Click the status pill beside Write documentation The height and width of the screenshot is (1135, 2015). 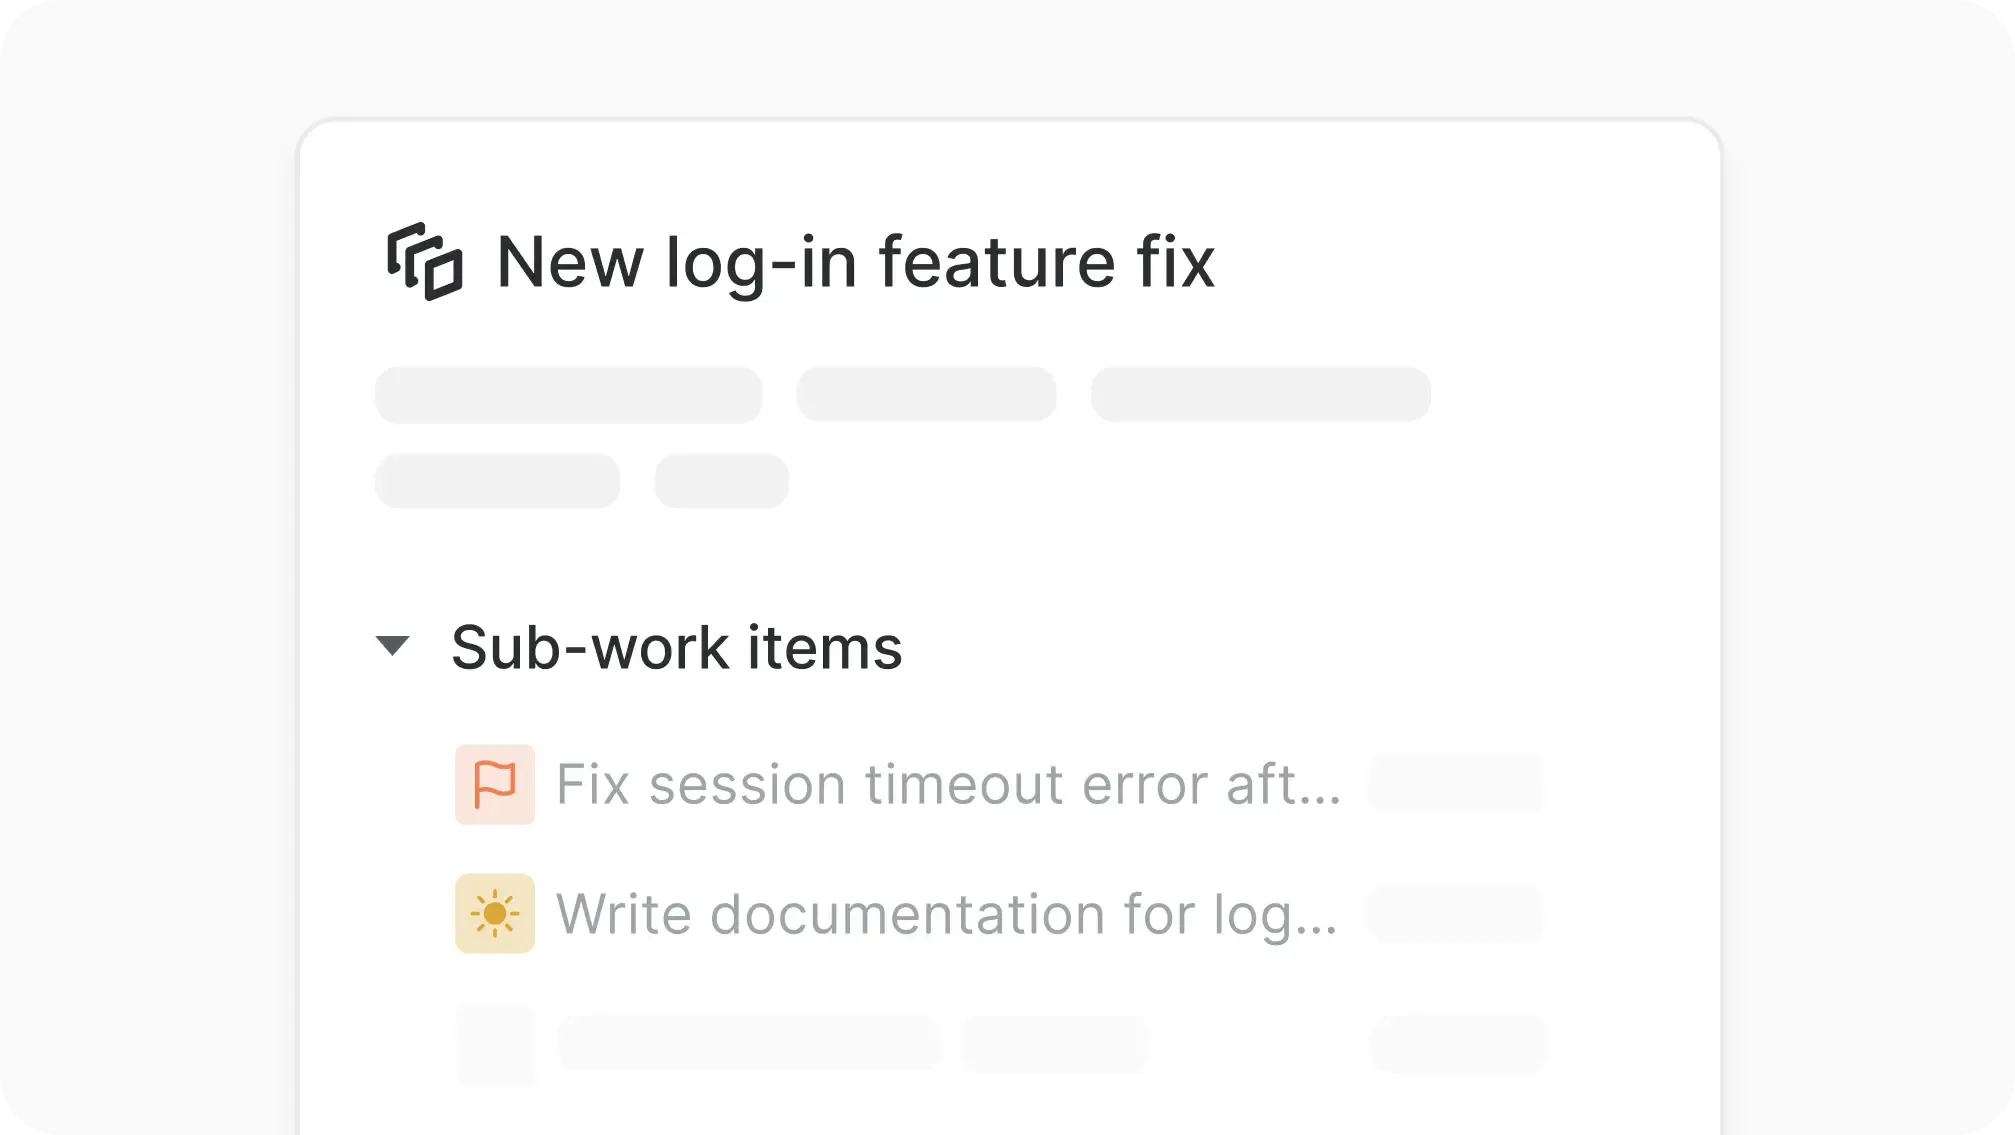pyautogui.click(x=1456, y=914)
